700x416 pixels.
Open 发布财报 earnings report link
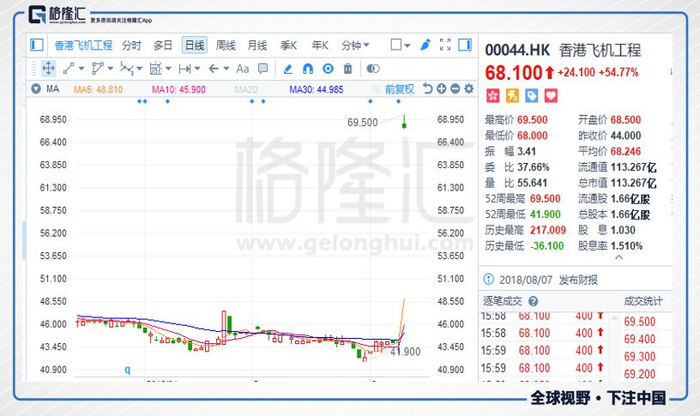(578, 280)
